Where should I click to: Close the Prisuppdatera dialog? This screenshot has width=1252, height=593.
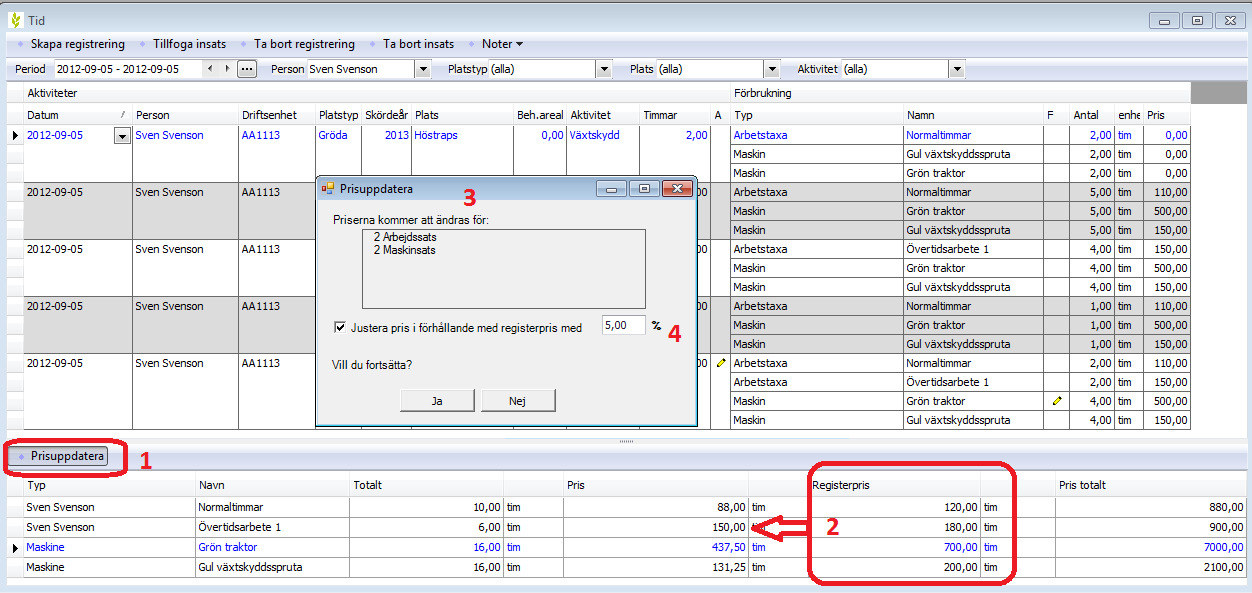coord(677,188)
